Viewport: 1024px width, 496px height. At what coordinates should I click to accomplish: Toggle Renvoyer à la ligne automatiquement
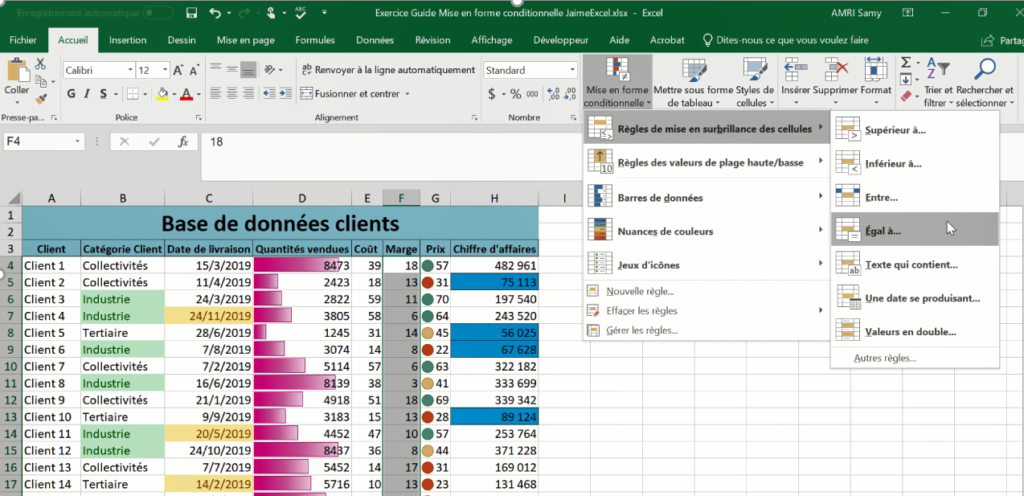(x=386, y=70)
